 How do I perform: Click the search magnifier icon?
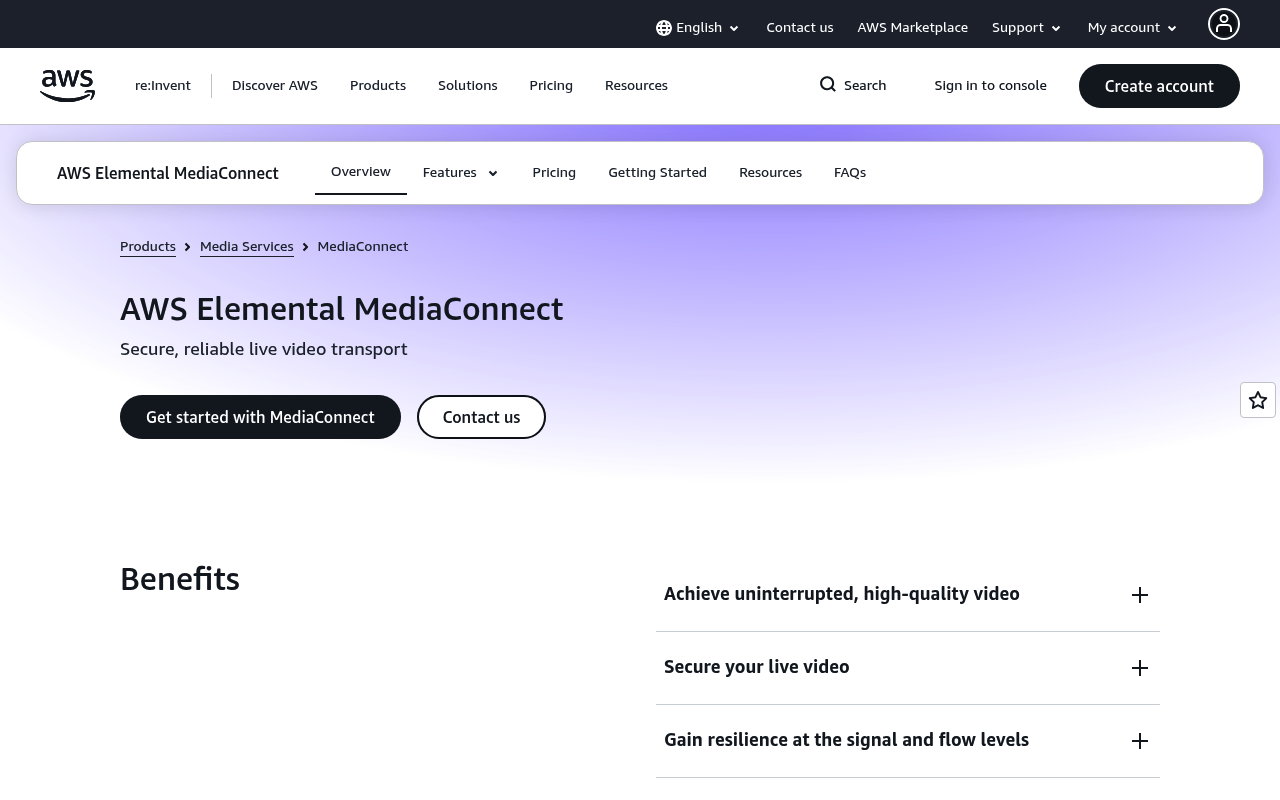(x=828, y=84)
